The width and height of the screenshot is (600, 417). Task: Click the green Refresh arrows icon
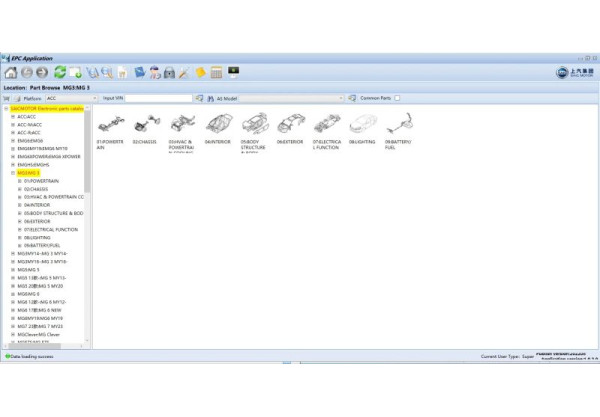(x=60, y=73)
